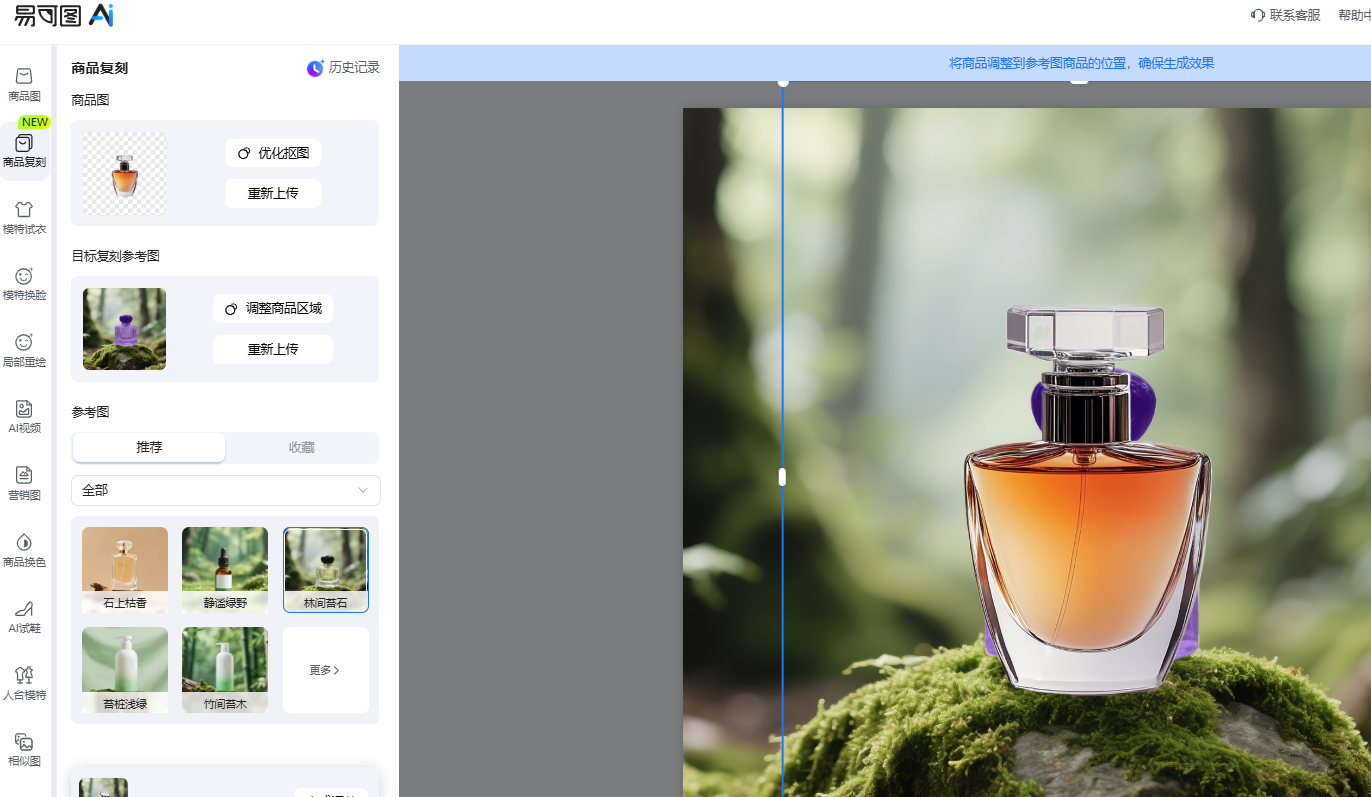Open the 商品换色 tool
The width and height of the screenshot is (1371, 797).
coord(24,549)
